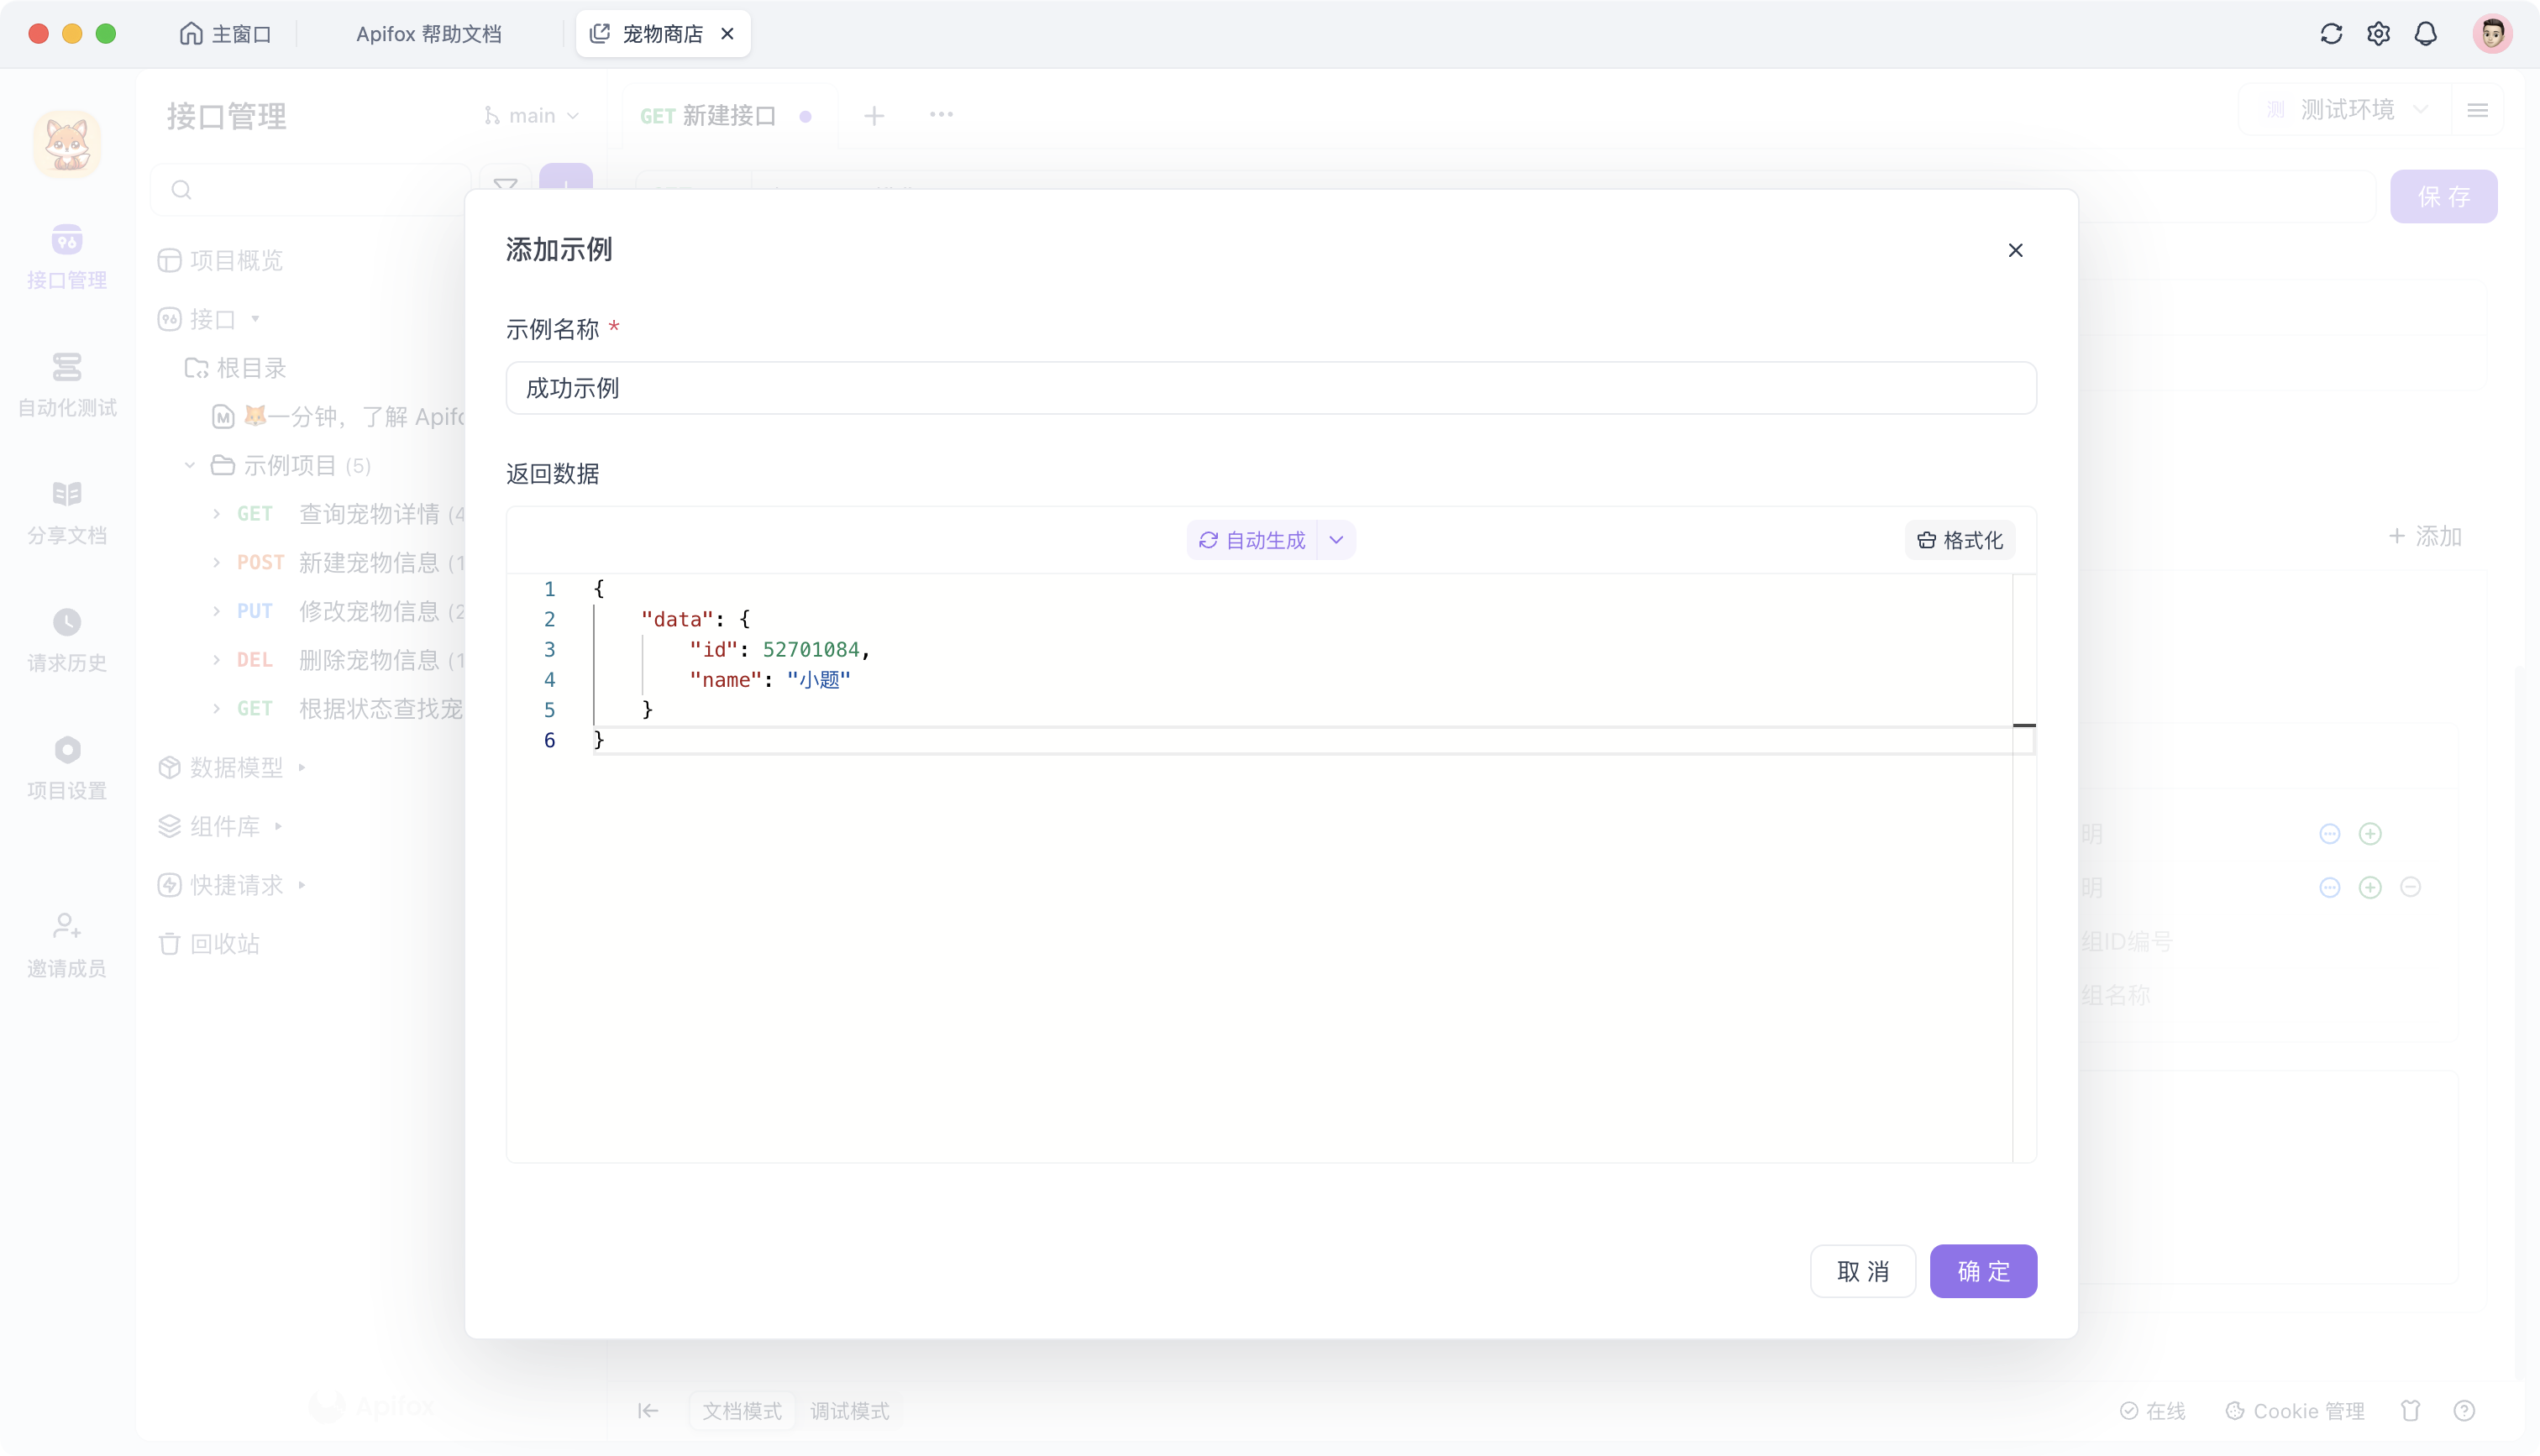2540x1456 pixels.
Task: Open the 自动生成 dropdown arrow
Action: click(x=1337, y=540)
